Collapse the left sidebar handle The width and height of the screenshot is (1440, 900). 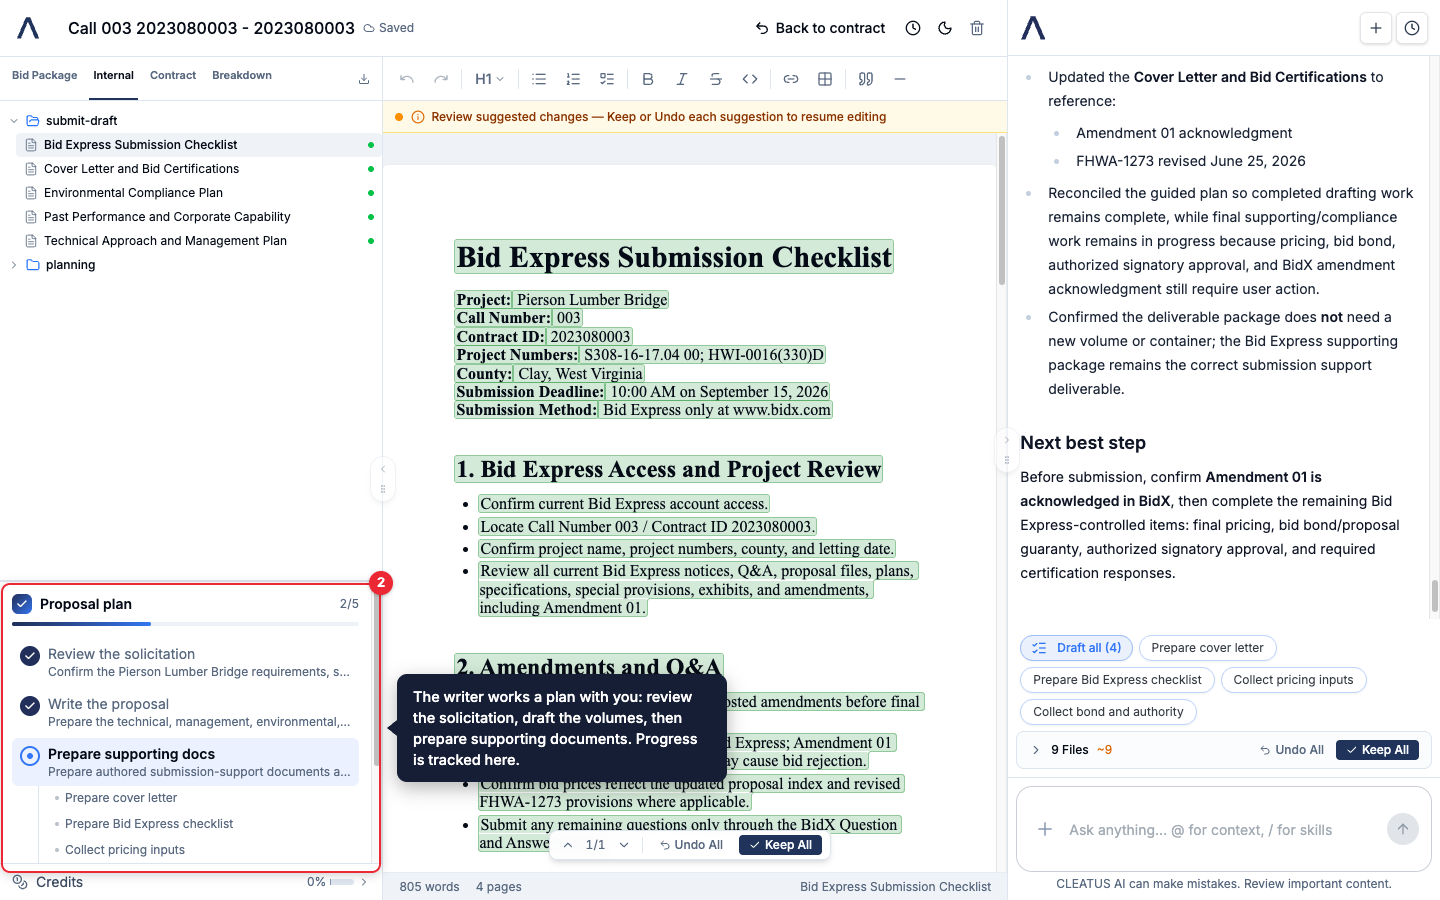coord(383,479)
